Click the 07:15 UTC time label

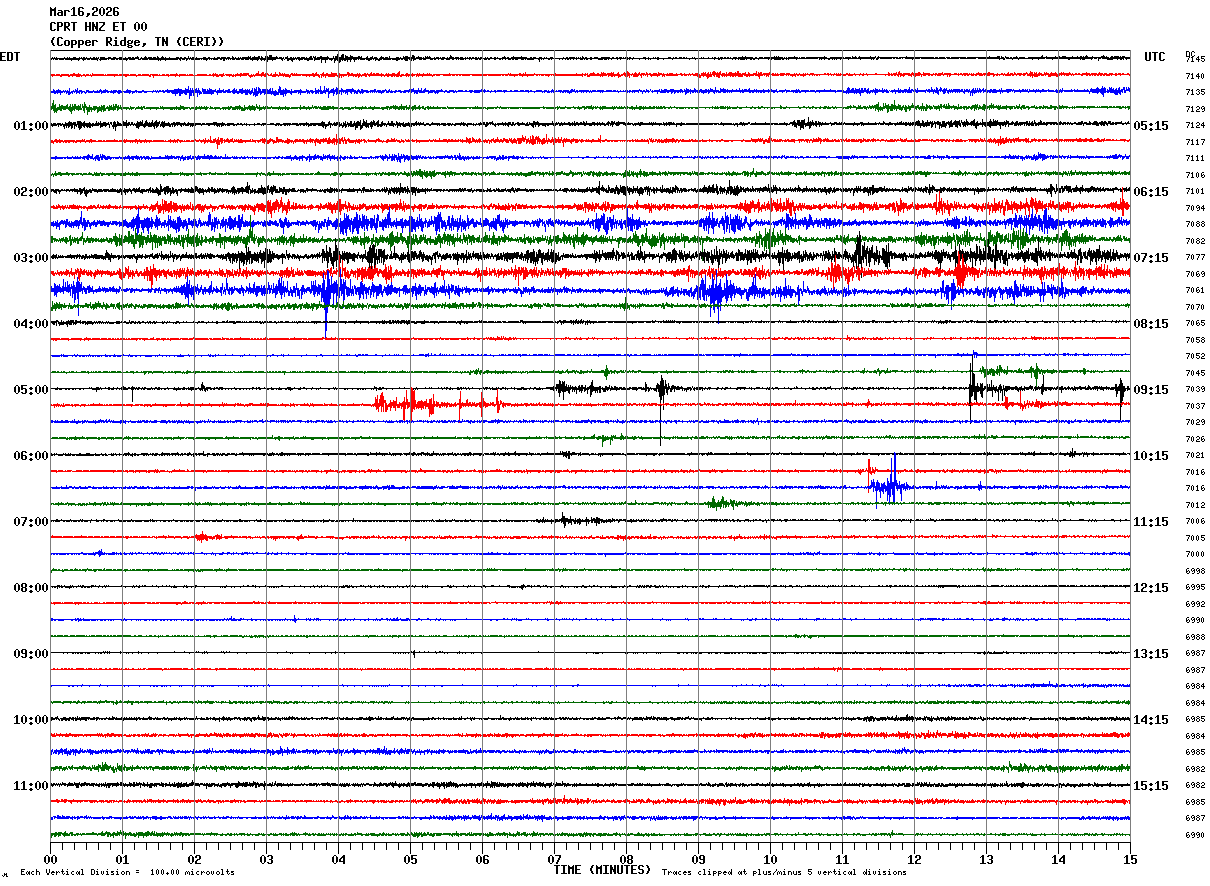[1151, 258]
